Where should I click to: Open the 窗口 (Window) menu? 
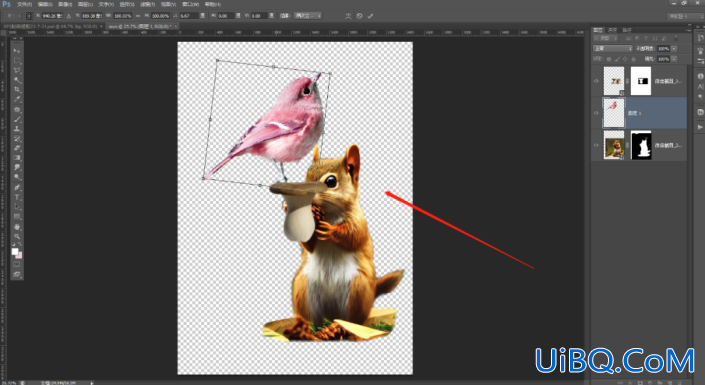point(191,4)
